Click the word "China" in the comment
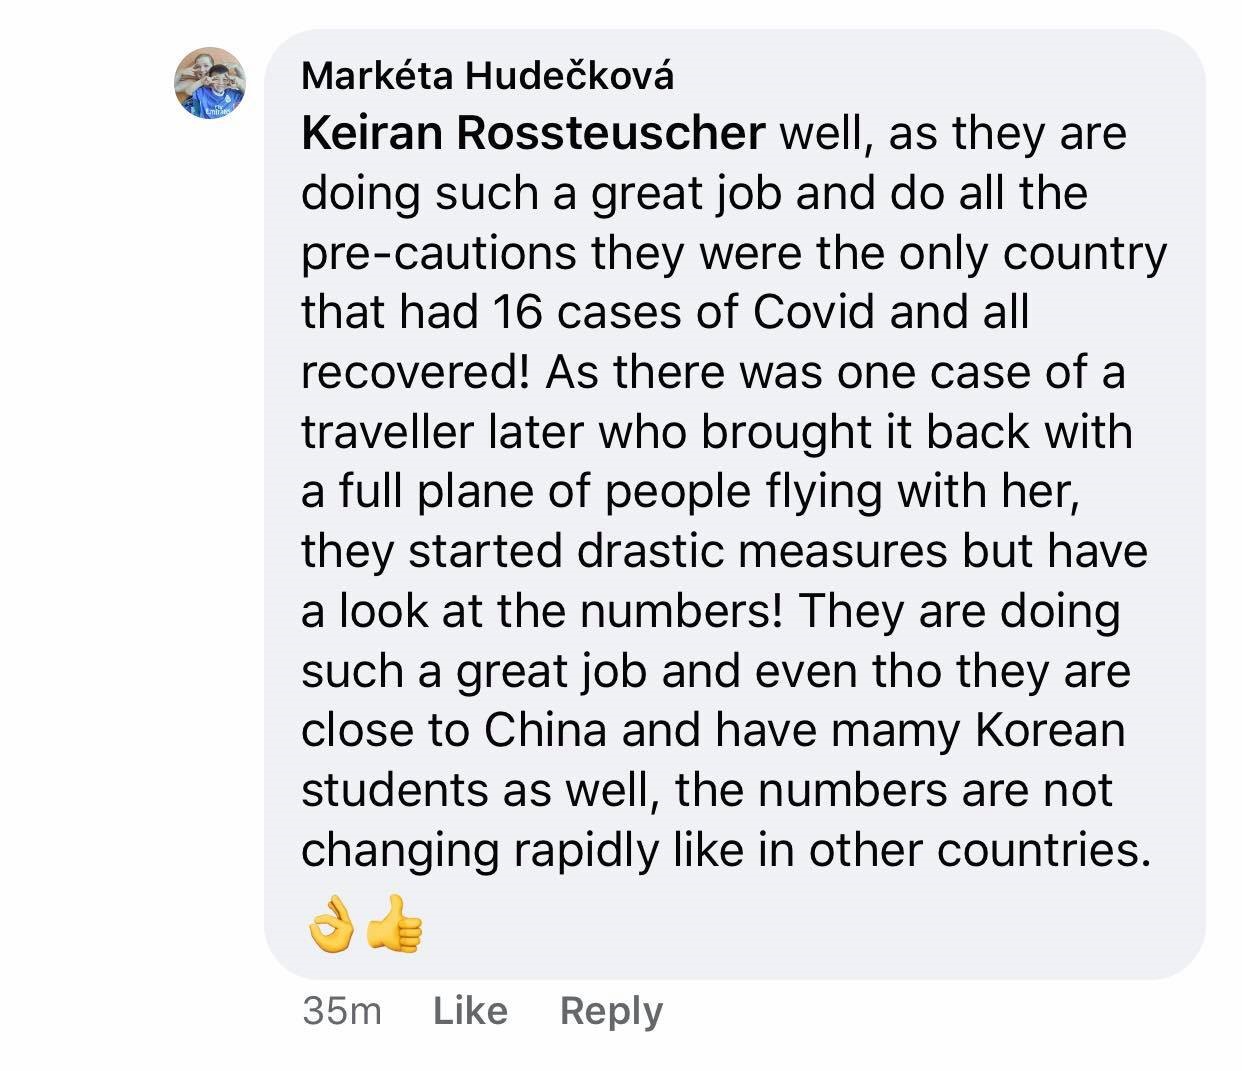Screen dimensions: 1242x1071 [x=546, y=730]
